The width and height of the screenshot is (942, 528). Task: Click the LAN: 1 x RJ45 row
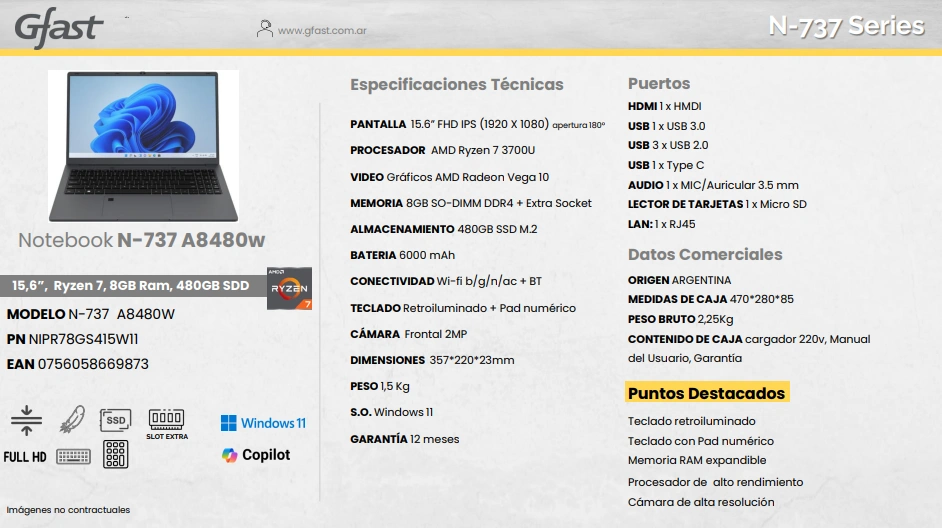(661, 224)
